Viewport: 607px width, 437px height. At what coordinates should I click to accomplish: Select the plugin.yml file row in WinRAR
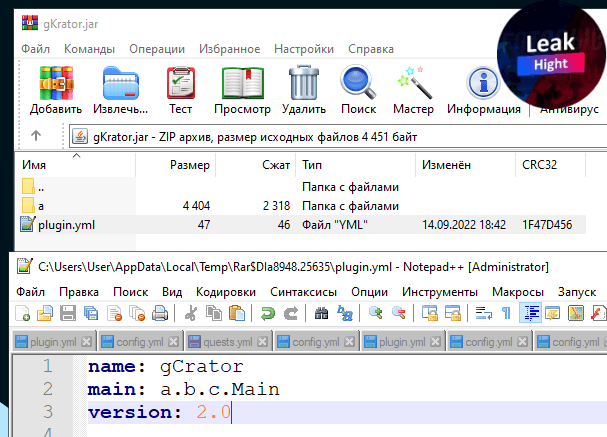[x=302, y=224]
